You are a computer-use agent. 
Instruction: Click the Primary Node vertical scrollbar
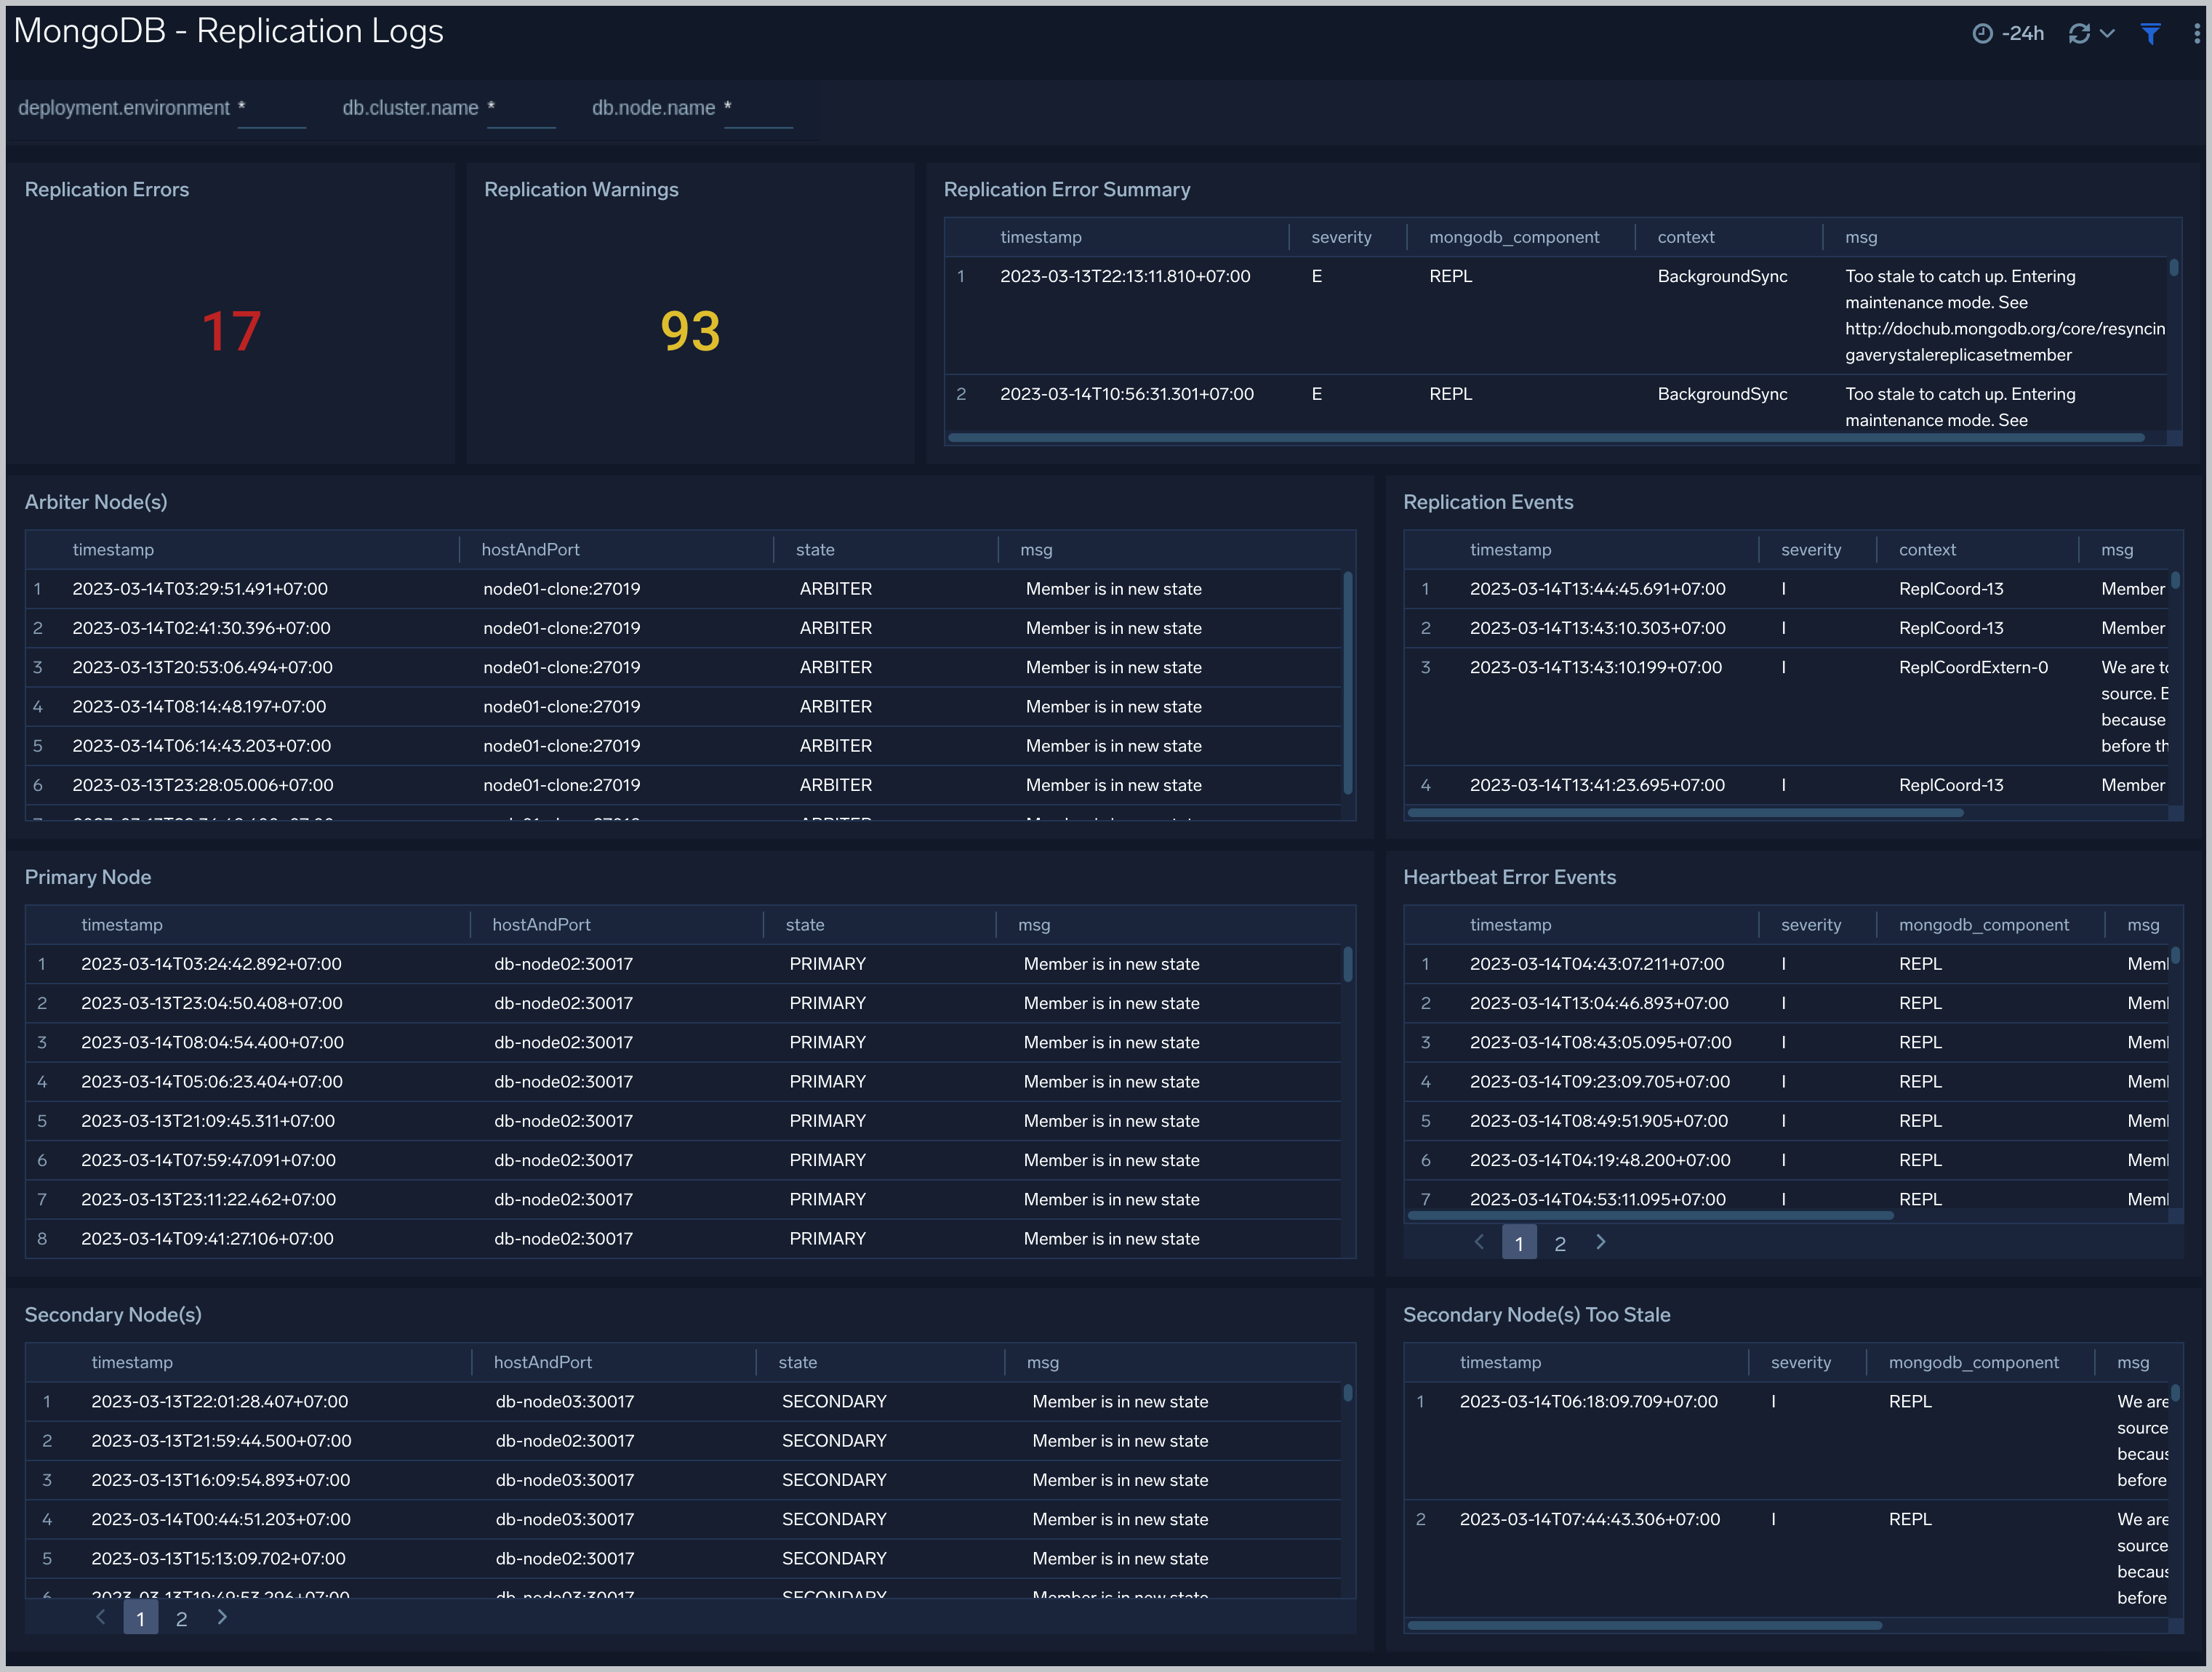point(1348,964)
